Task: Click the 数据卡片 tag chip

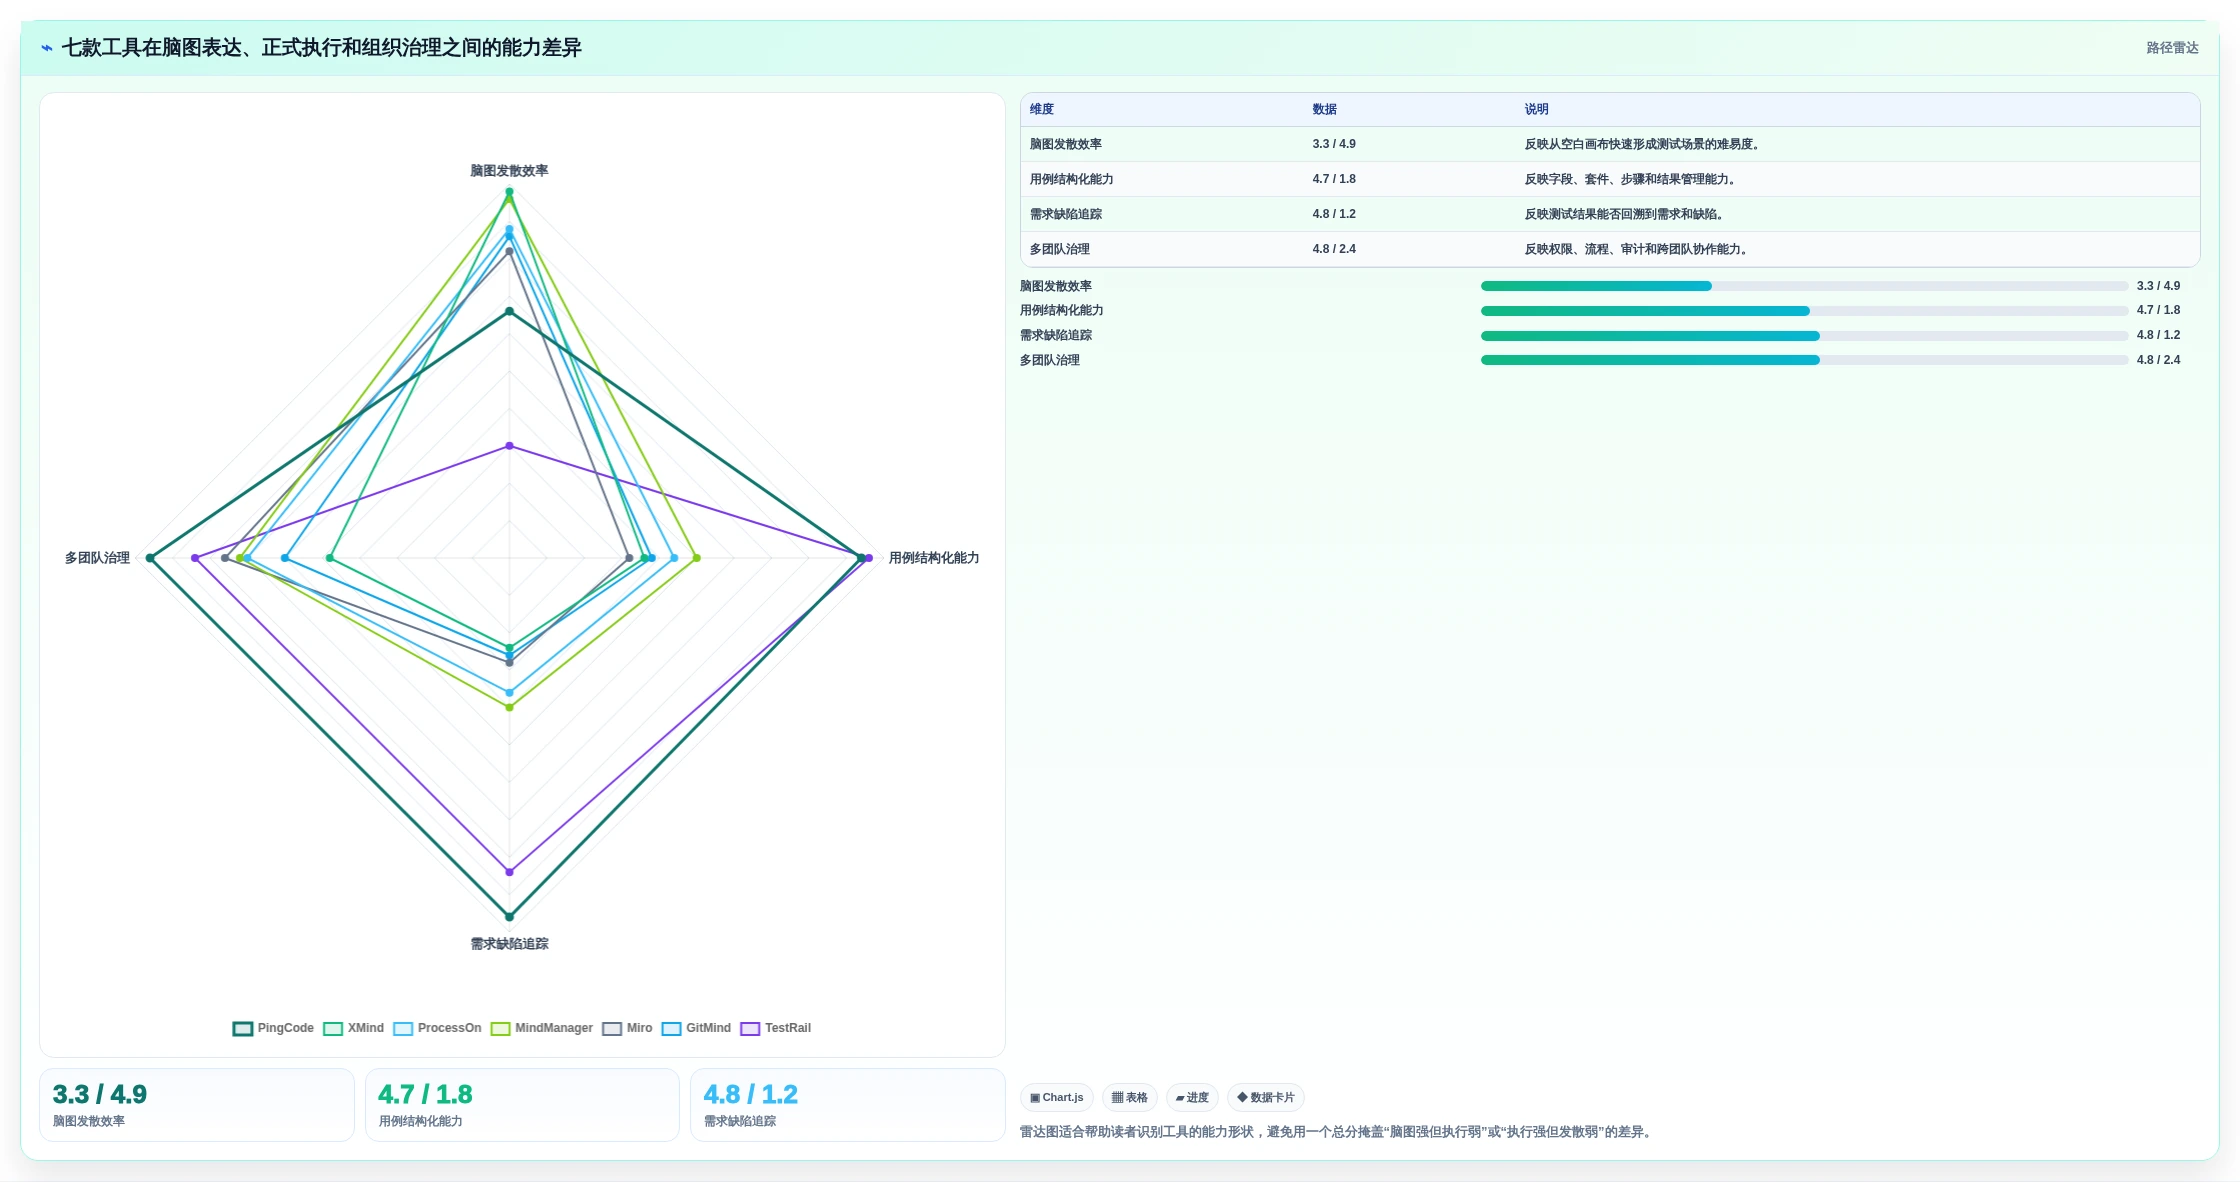Action: pos(1266,1097)
